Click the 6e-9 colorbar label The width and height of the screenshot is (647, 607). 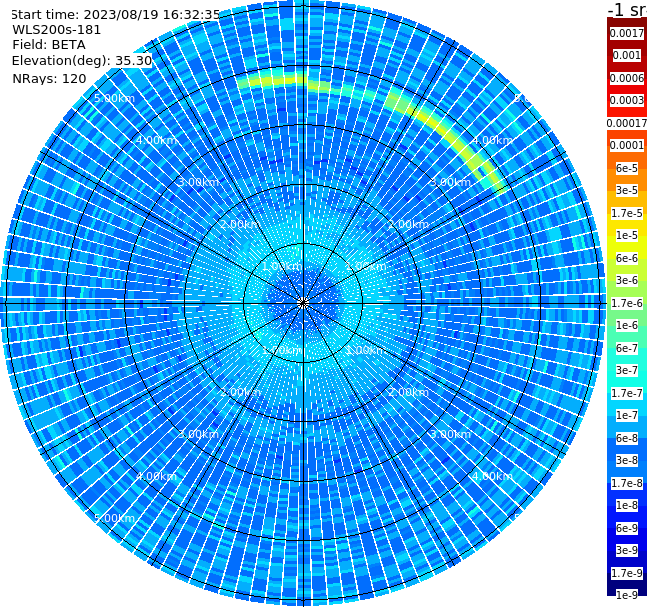627,528
